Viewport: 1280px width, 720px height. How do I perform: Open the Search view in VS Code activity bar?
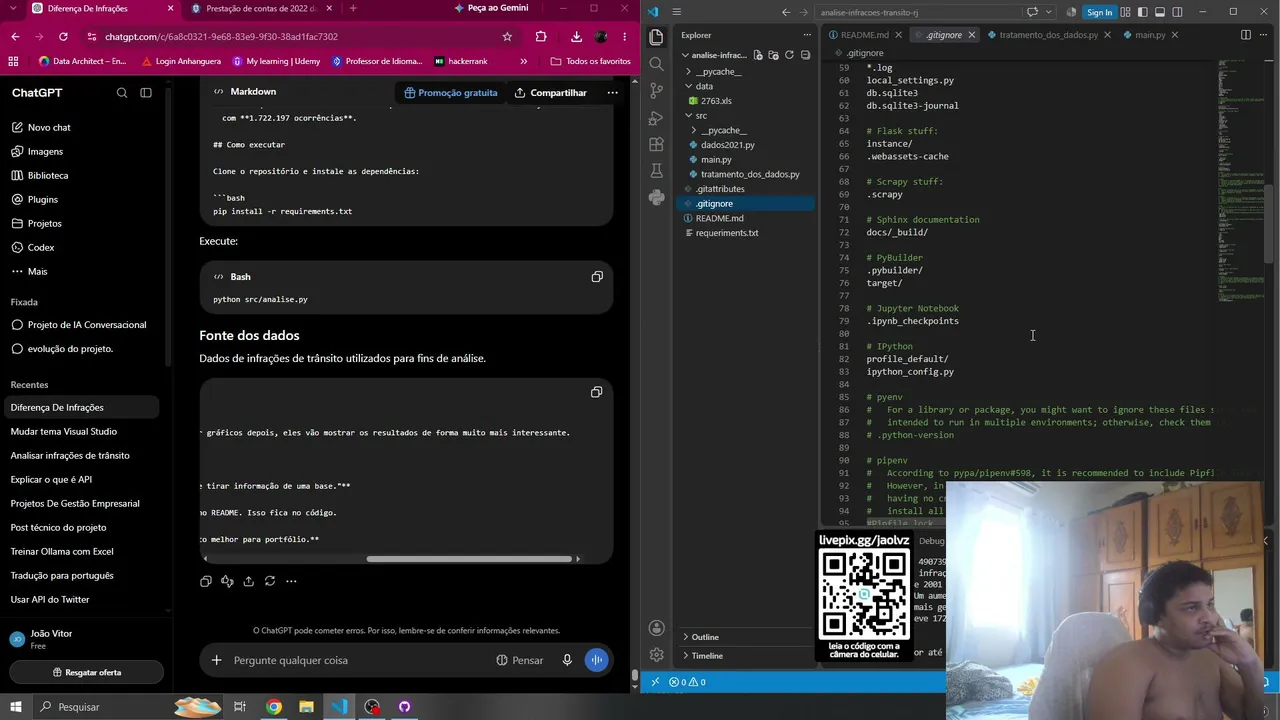click(656, 64)
